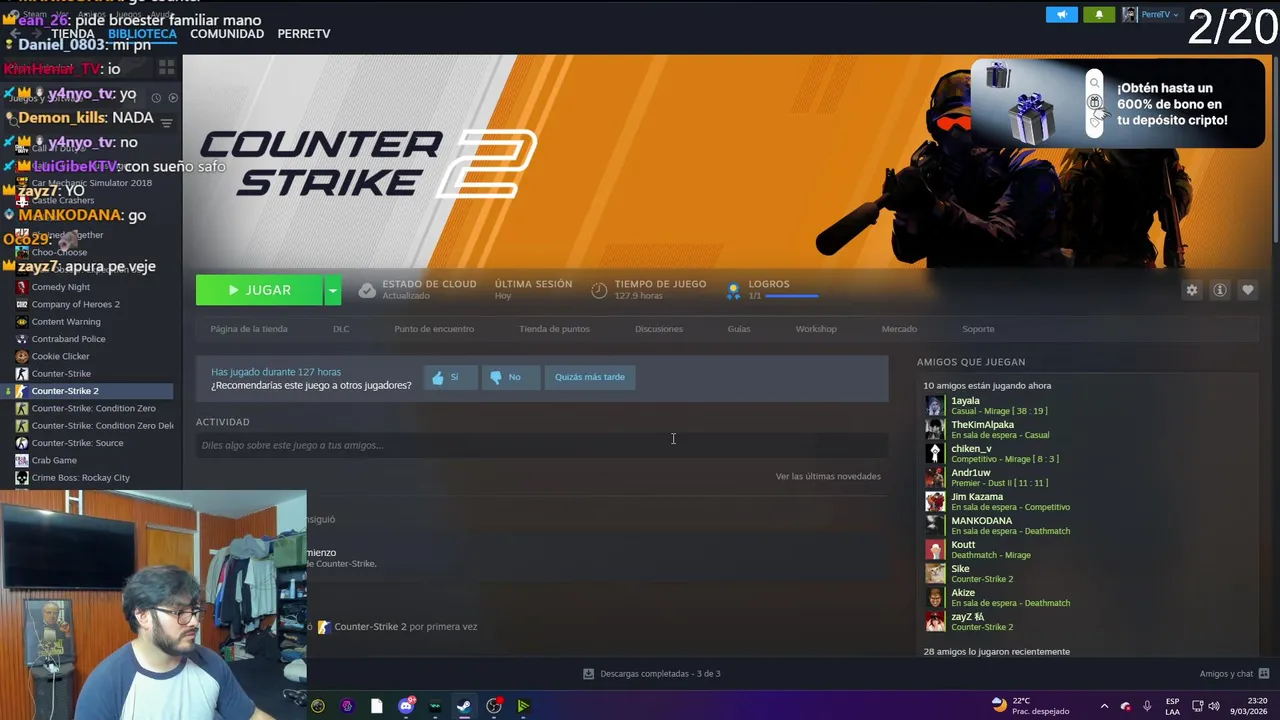The image size is (1280, 720).
Task: Select Cookie Clicker in library list
Action: point(60,356)
